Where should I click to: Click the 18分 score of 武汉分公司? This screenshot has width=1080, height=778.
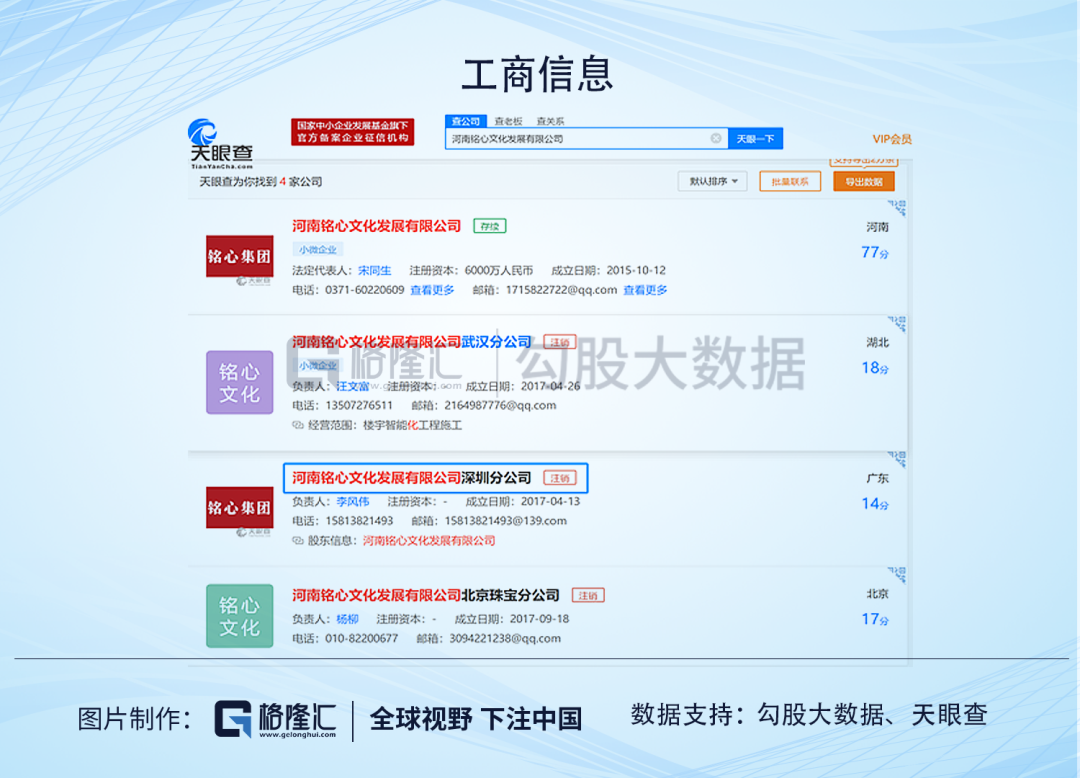tap(875, 368)
